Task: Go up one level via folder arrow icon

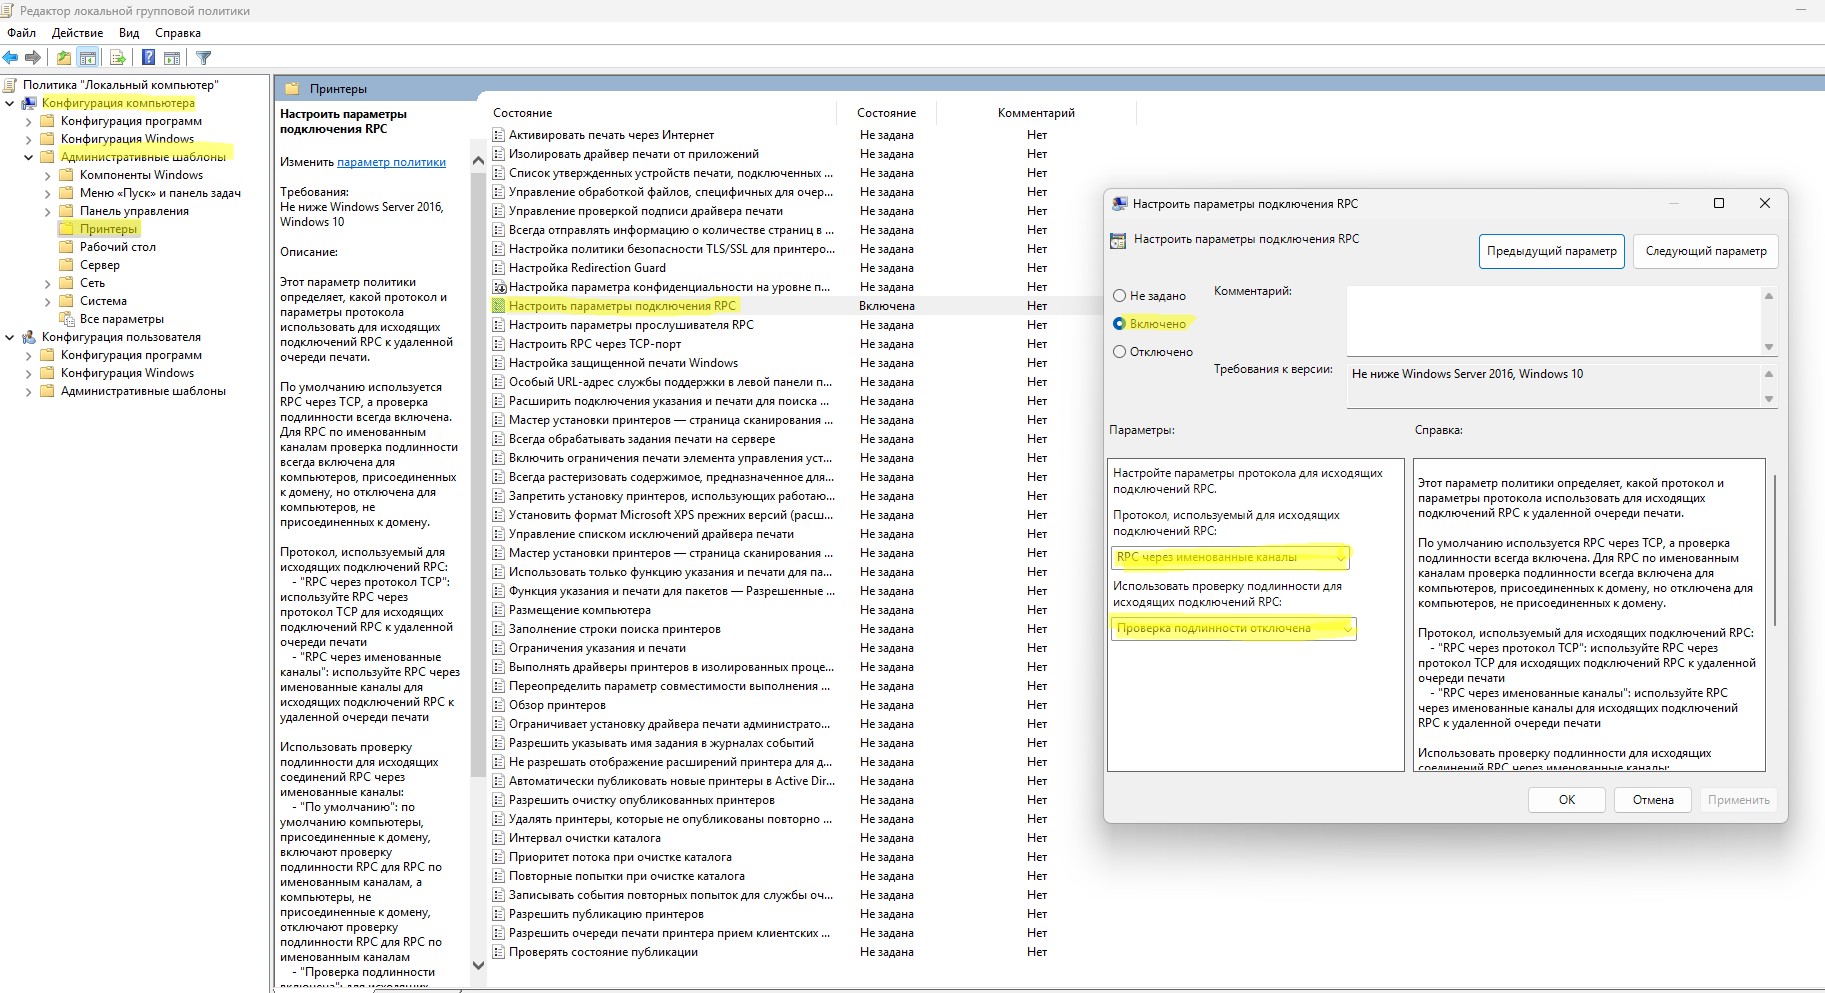Action: pos(64,58)
